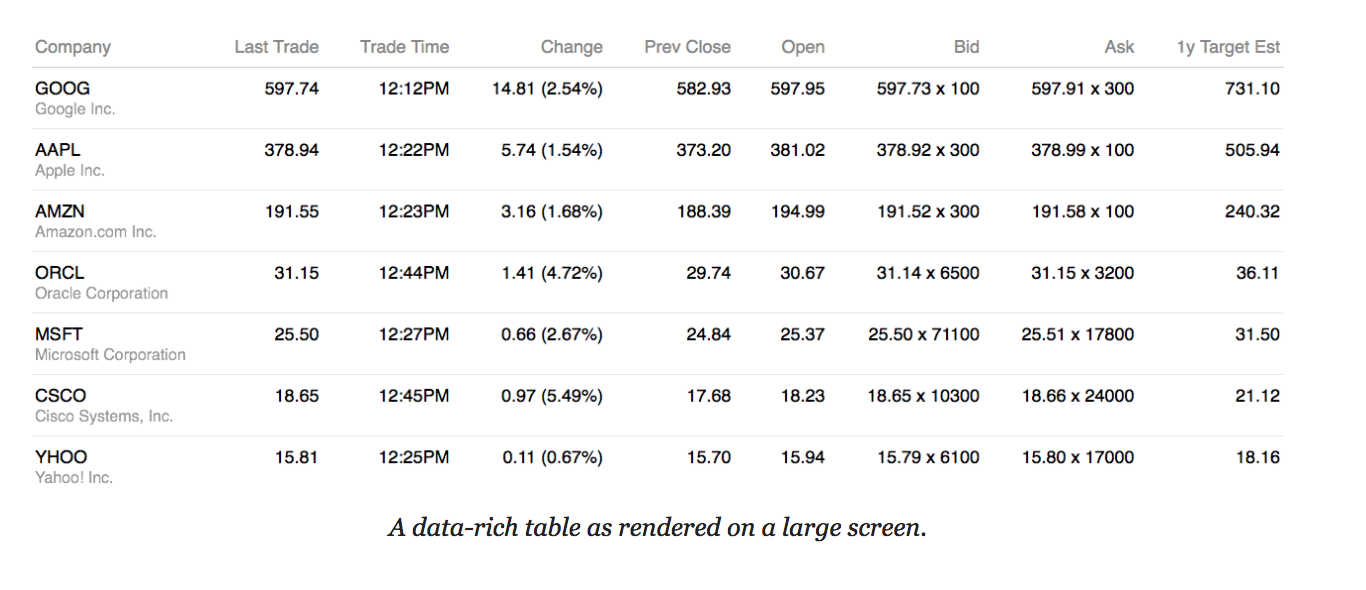Click the table caption text
Viewport: 1366px width, 590px height.
click(x=657, y=528)
